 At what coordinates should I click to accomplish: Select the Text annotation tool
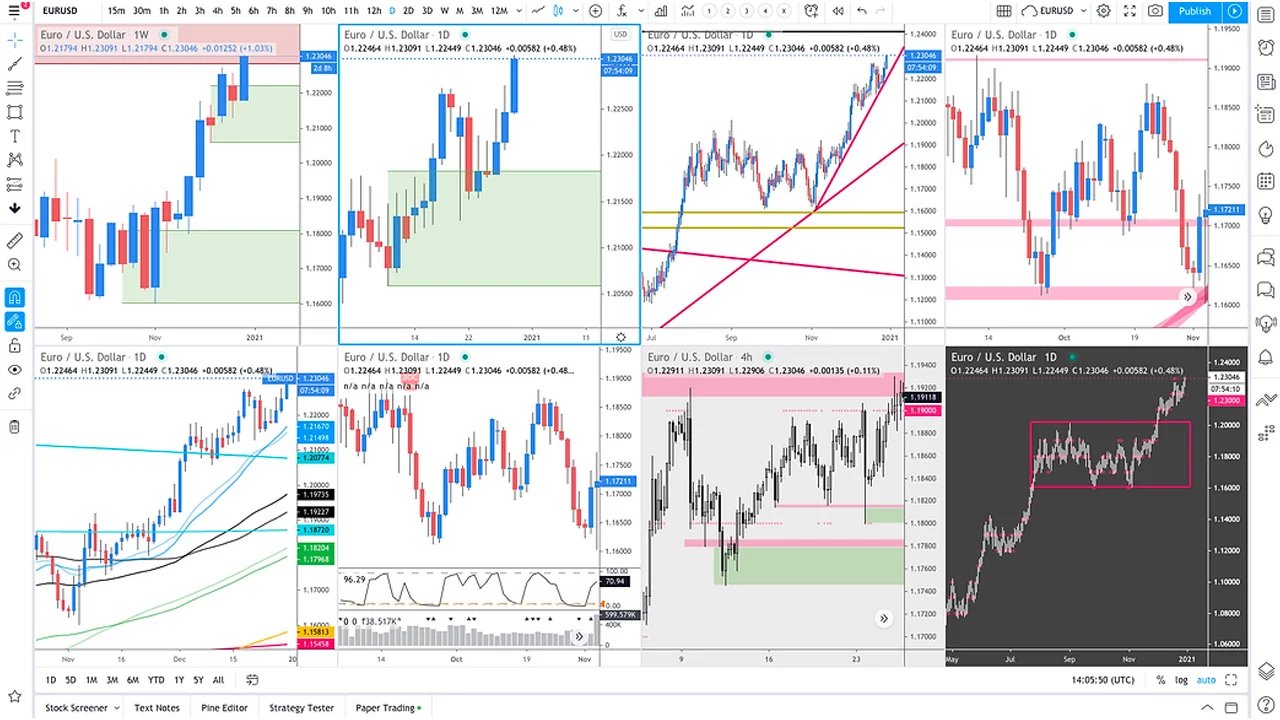tap(14, 136)
